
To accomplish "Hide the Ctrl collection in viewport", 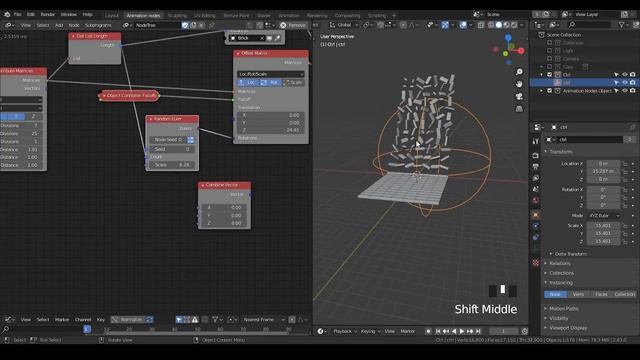I will pyautogui.click(x=624, y=75).
